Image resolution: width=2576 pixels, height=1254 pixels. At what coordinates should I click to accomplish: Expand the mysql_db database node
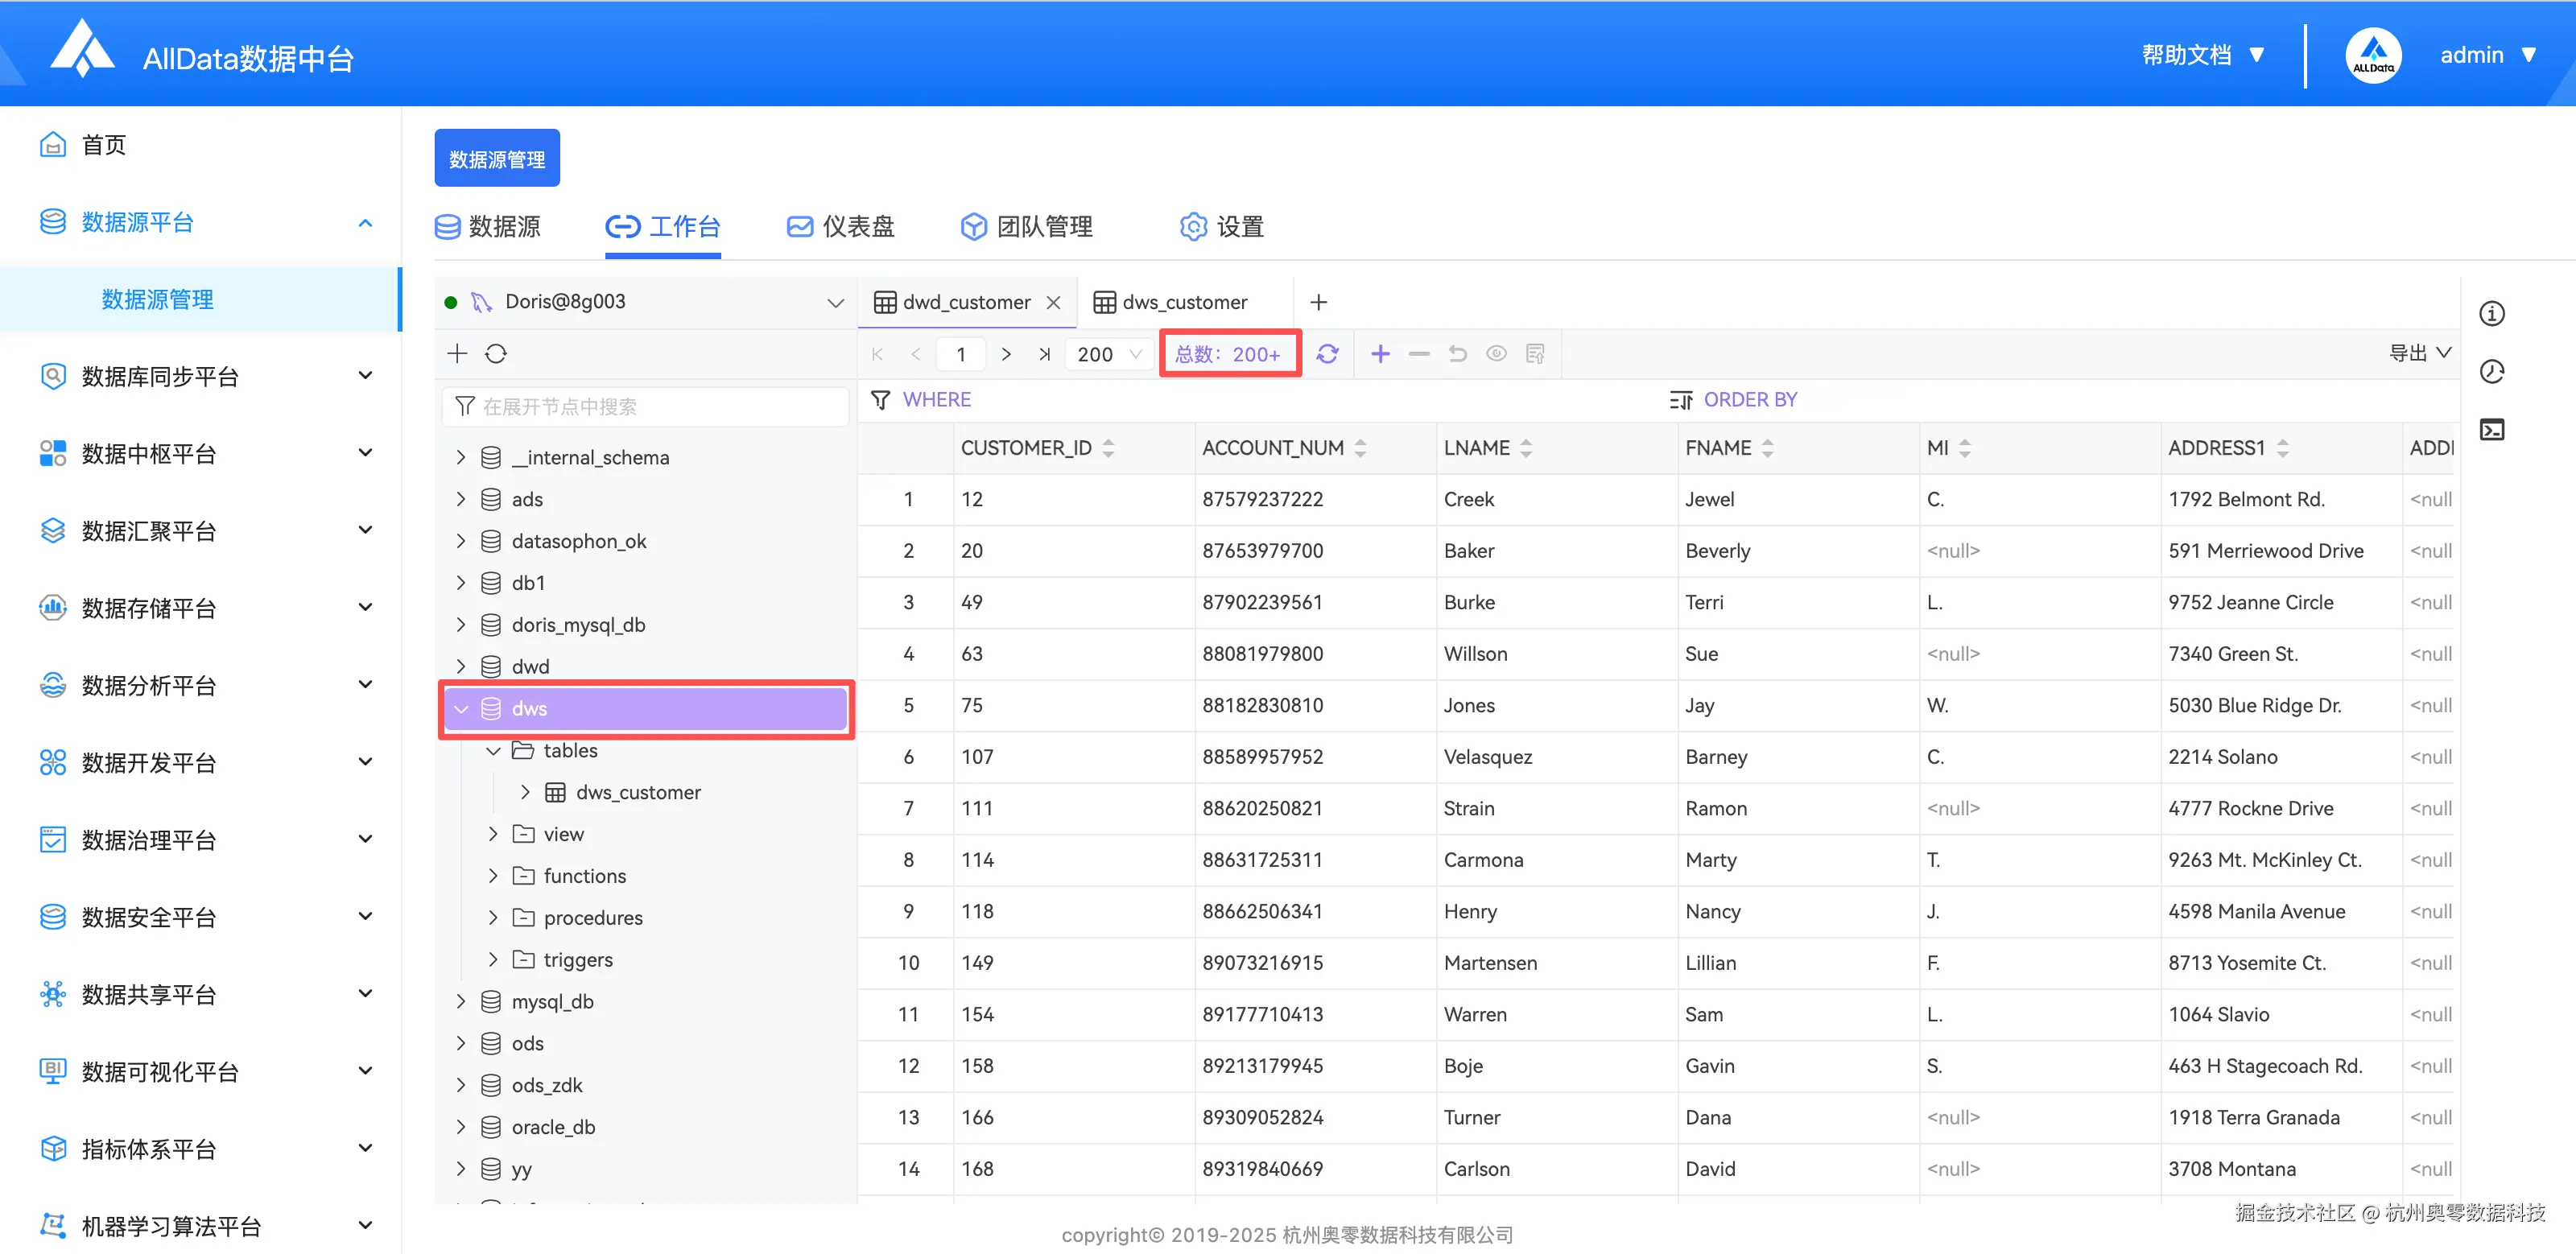461,1001
